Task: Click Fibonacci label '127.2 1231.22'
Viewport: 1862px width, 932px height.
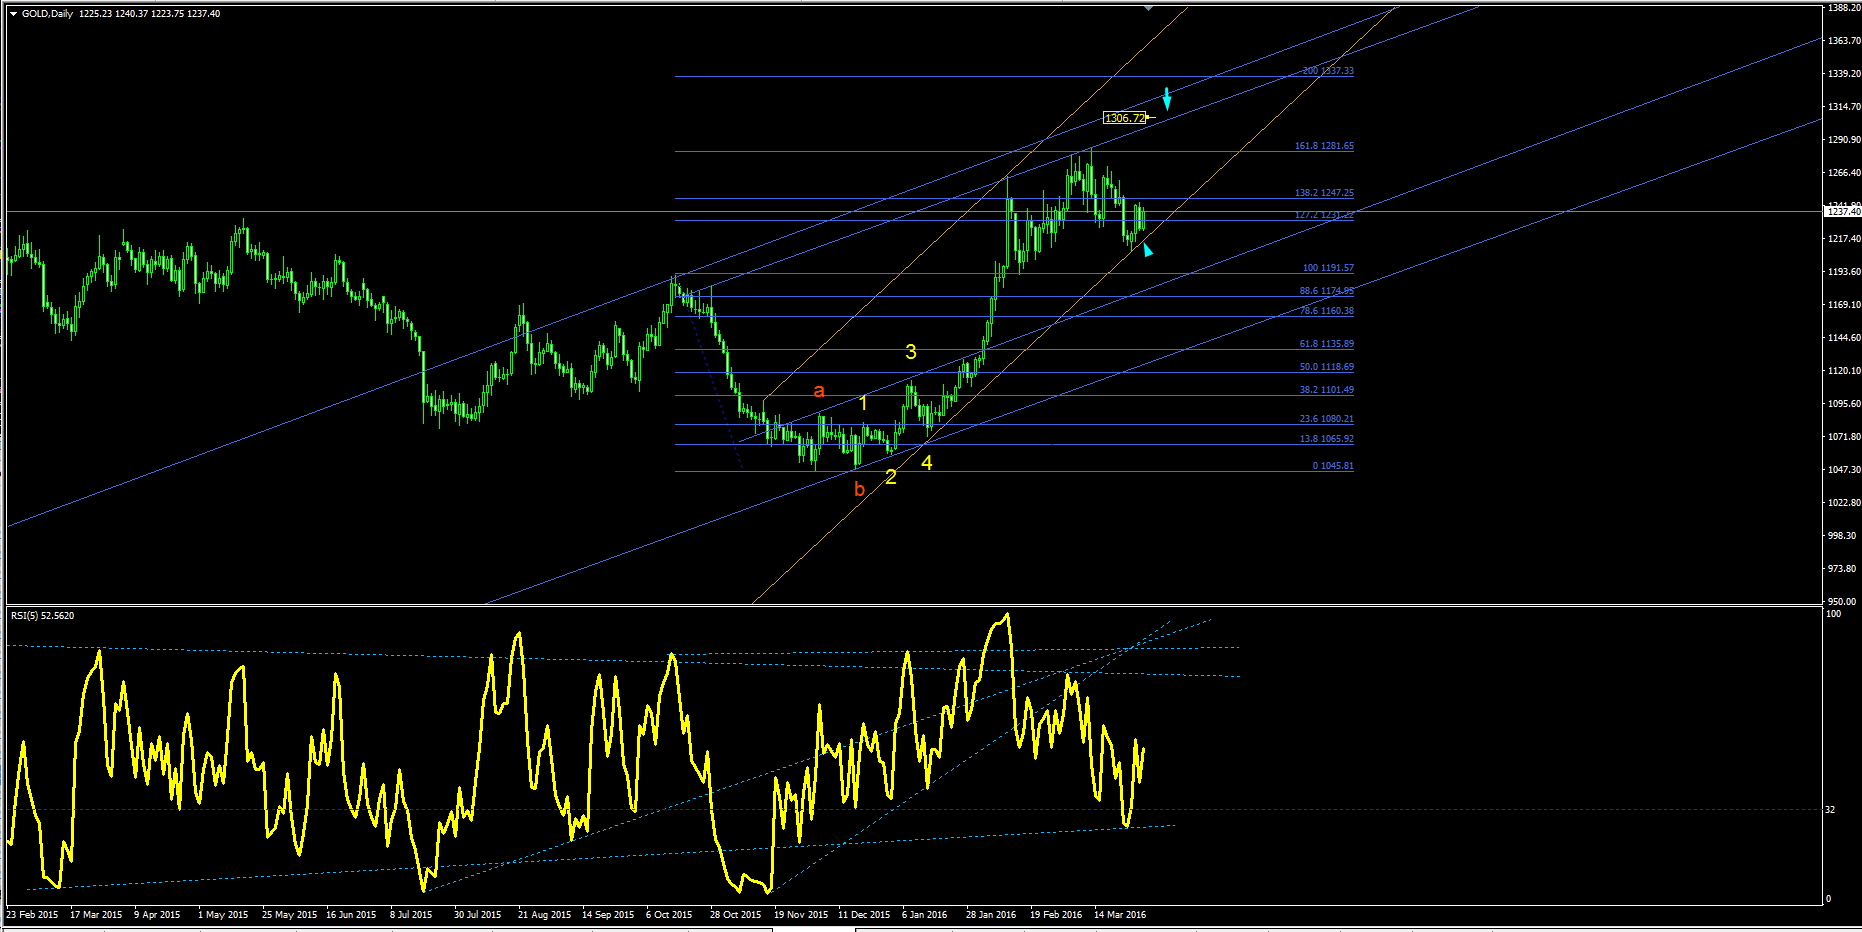Action: (x=1324, y=215)
